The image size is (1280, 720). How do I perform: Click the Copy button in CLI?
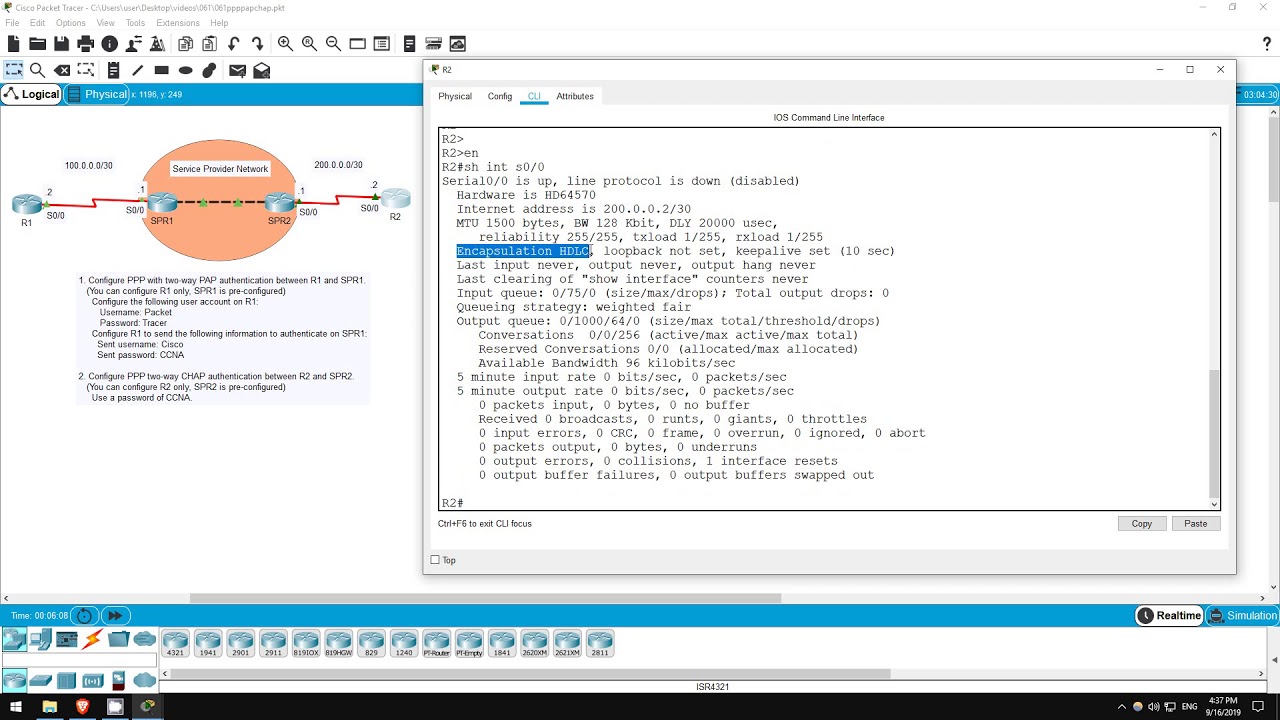[x=1141, y=523]
